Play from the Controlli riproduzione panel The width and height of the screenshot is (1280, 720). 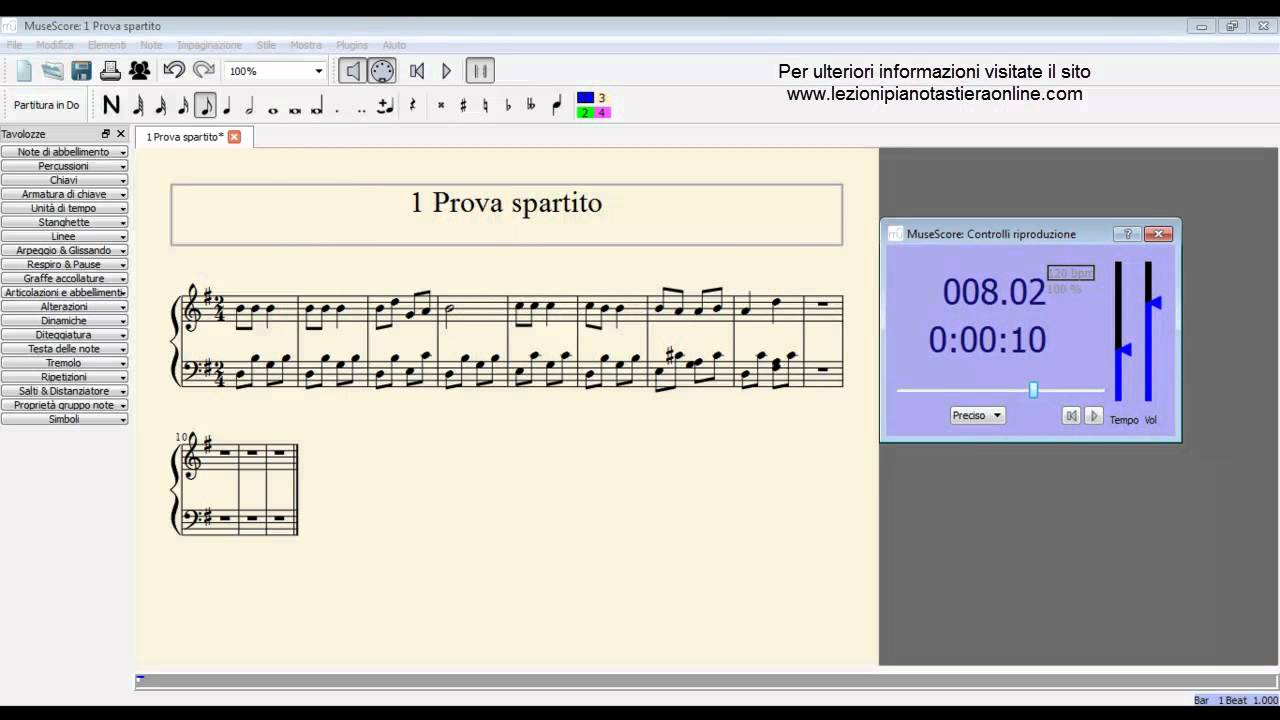[x=1093, y=415]
